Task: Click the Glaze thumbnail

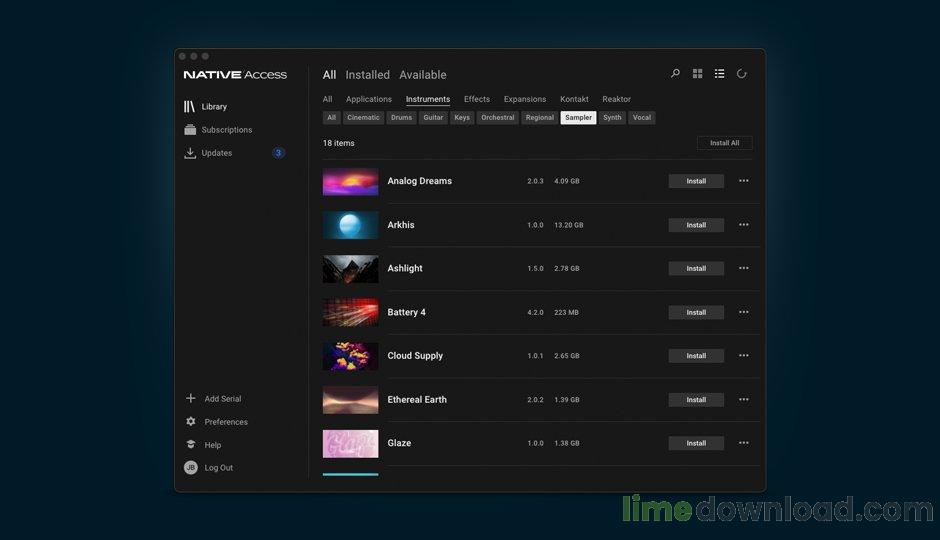Action: [351, 444]
